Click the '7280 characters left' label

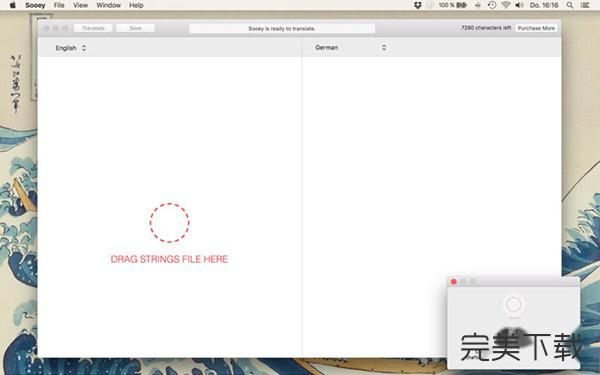486,28
